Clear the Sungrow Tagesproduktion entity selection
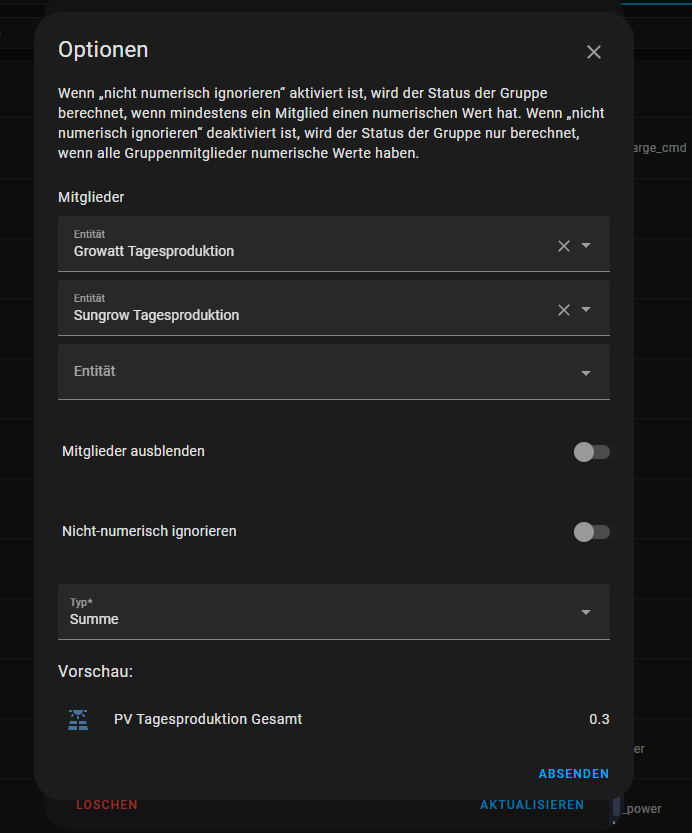The height and width of the screenshot is (833, 692). click(x=563, y=309)
